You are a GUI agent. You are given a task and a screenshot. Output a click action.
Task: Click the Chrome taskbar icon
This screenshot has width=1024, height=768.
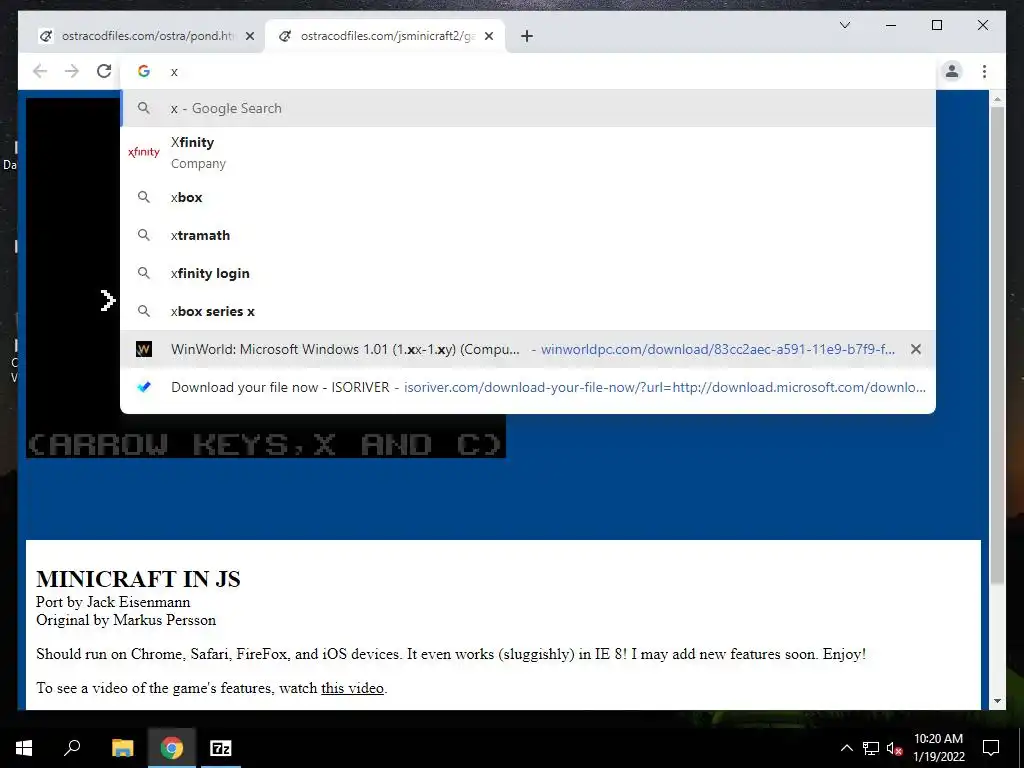tap(171, 748)
